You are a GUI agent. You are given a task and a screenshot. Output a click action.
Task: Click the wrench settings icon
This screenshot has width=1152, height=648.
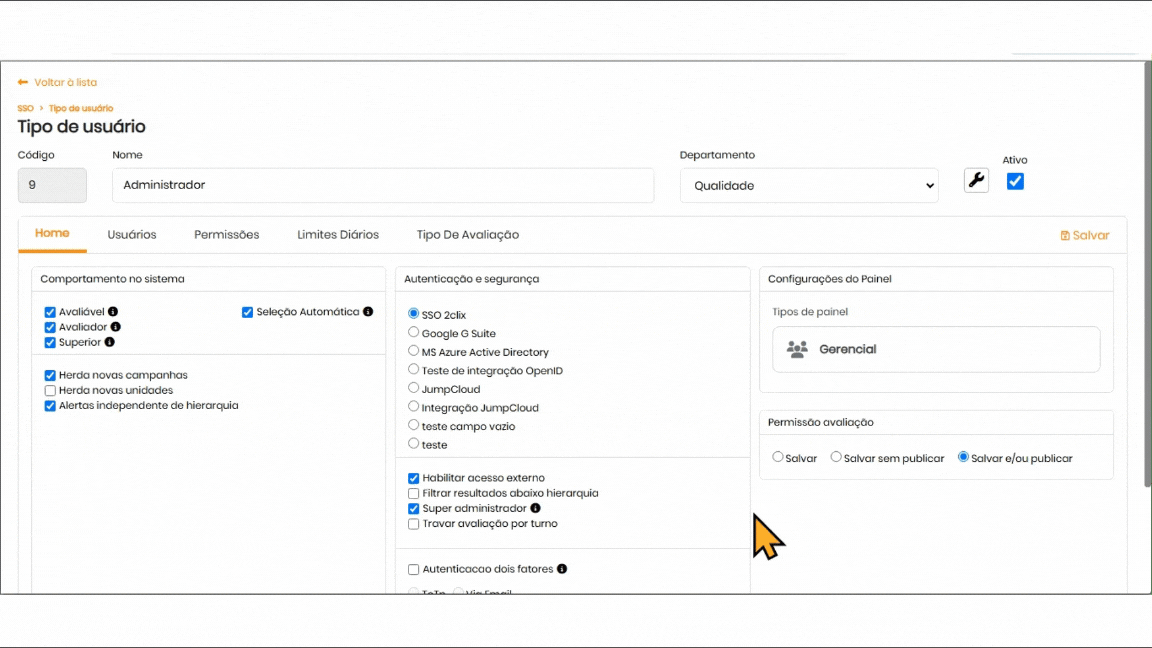(x=976, y=181)
